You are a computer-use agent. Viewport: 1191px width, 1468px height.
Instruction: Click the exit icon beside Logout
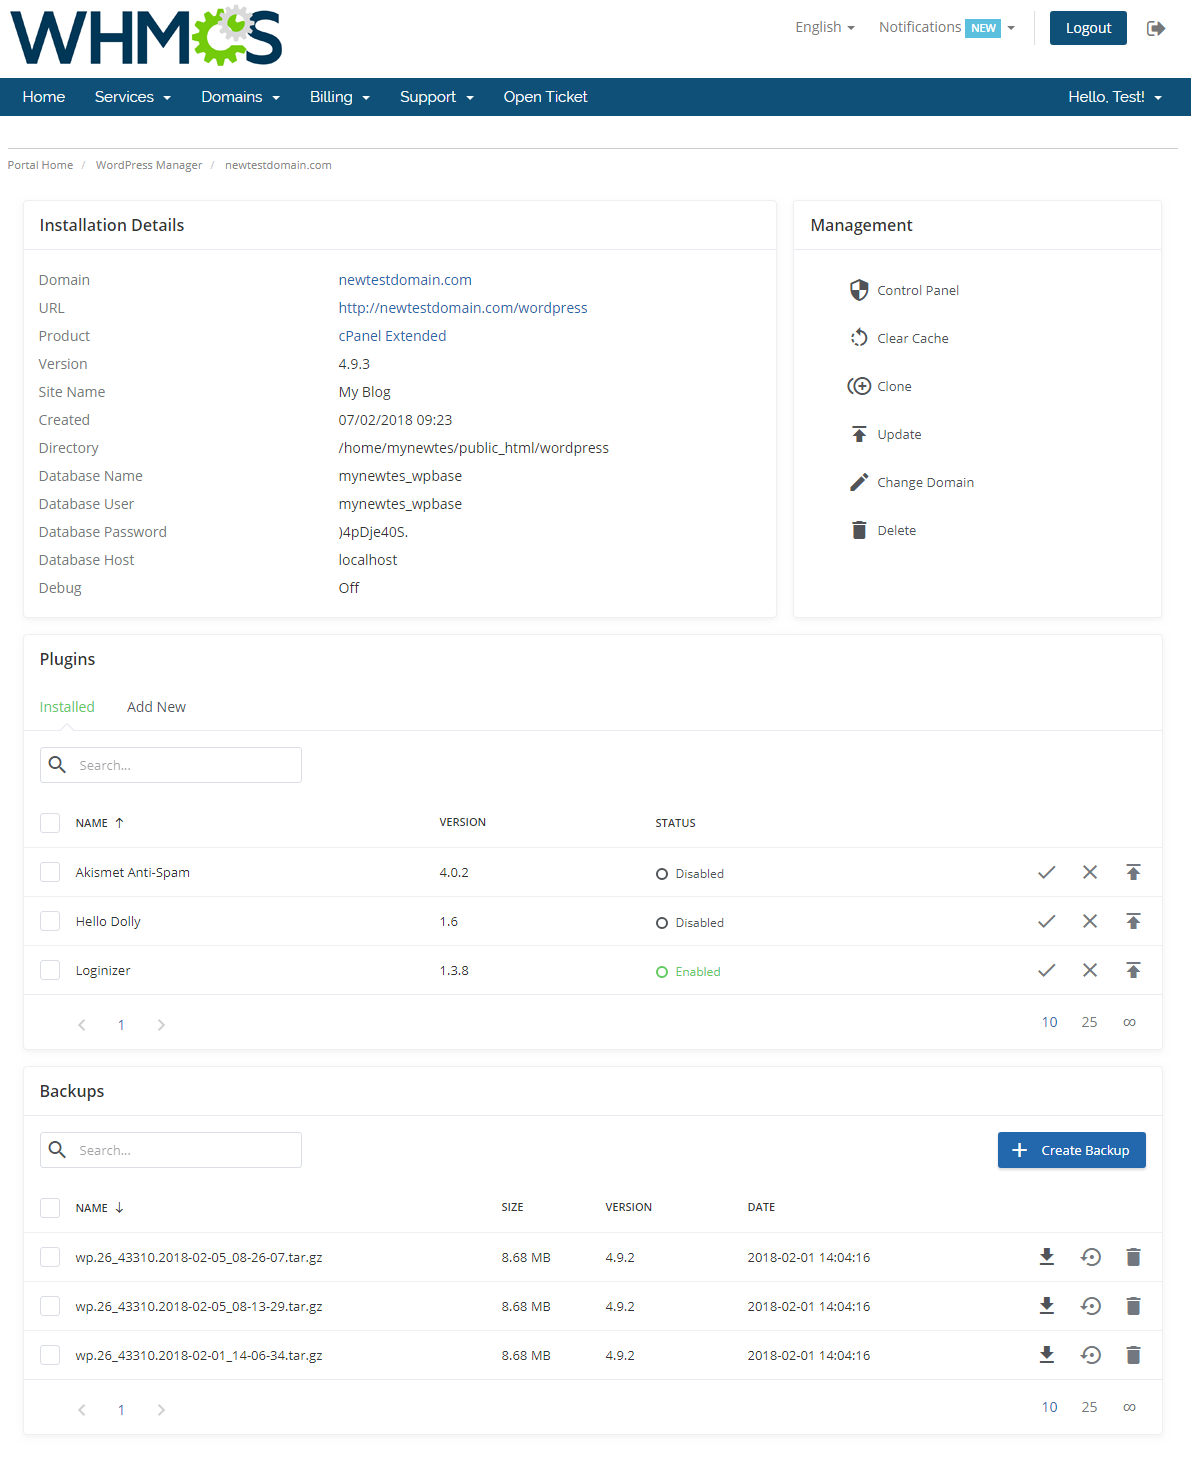click(x=1156, y=28)
